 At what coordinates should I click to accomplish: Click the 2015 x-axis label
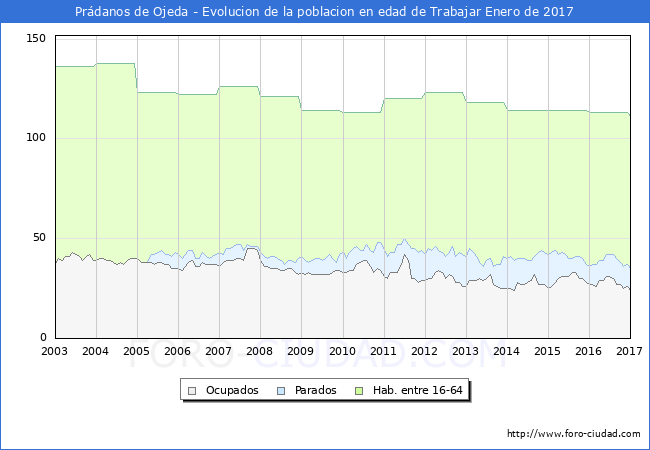pos(548,351)
